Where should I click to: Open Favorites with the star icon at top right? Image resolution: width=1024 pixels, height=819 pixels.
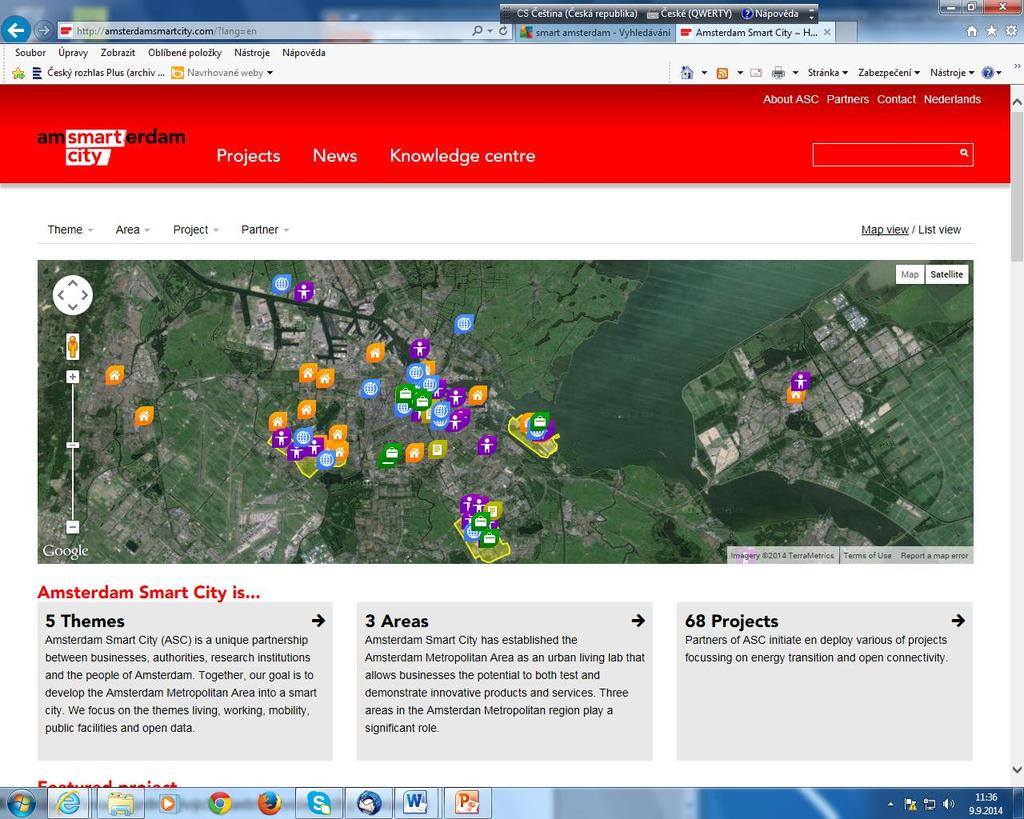991,31
